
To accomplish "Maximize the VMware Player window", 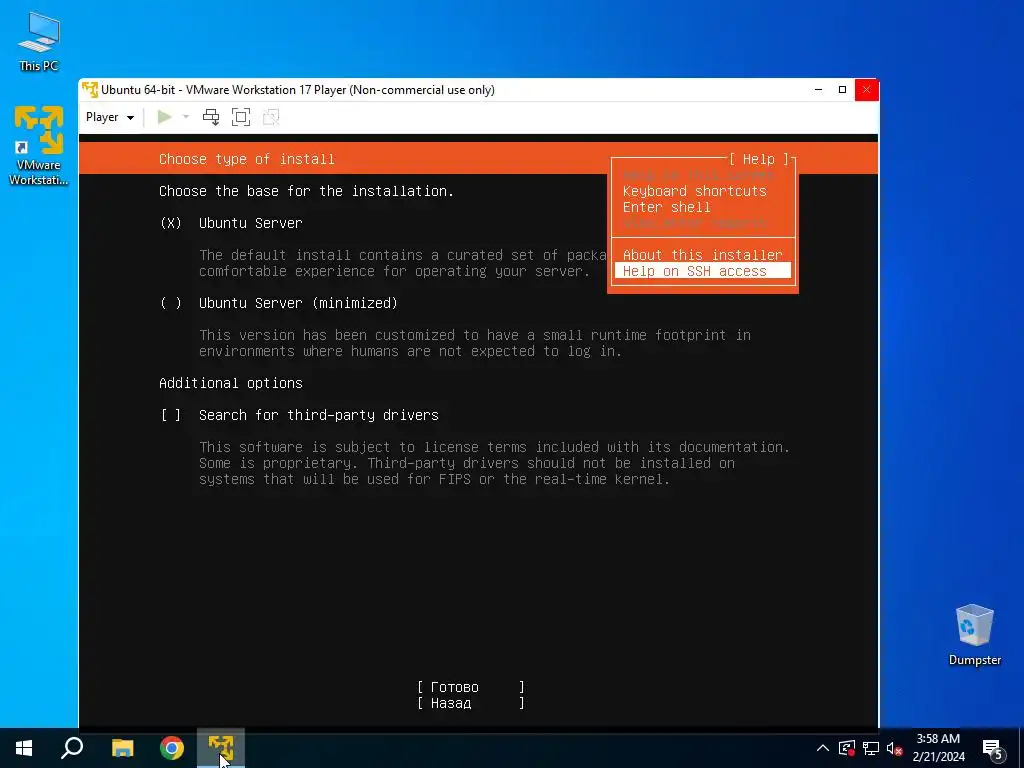I will coord(842,89).
